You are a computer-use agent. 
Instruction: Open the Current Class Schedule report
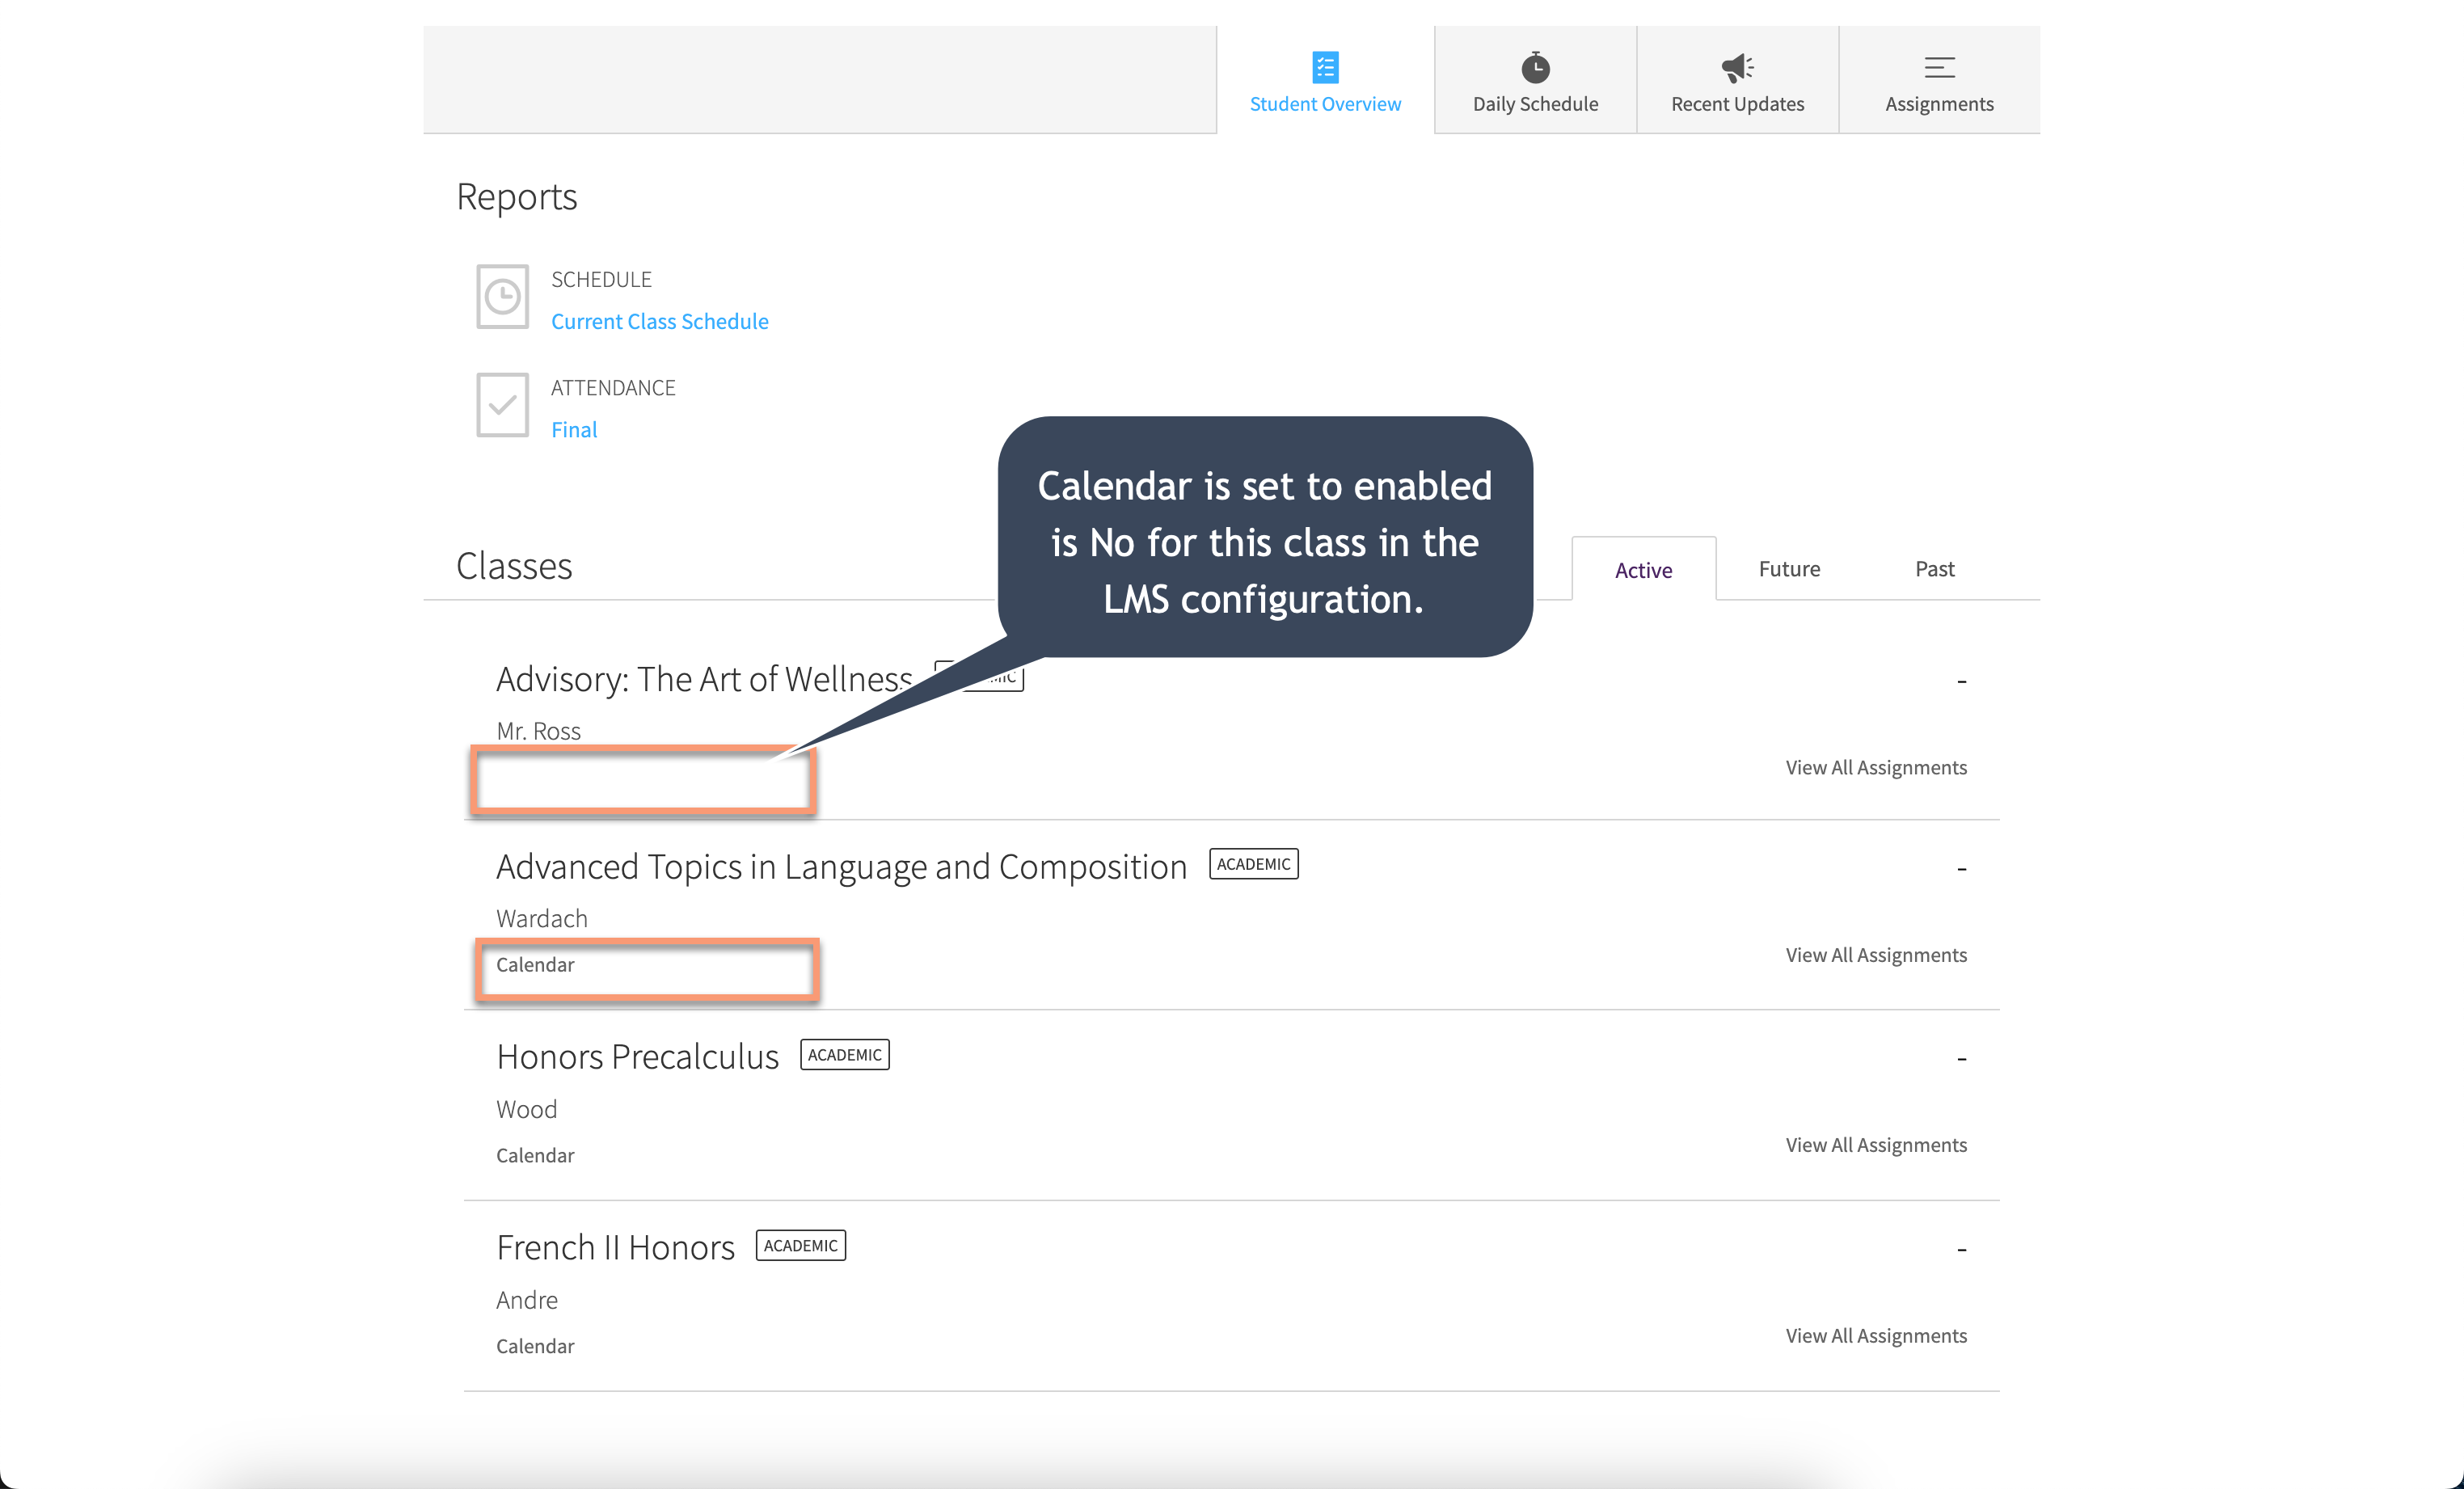click(x=660, y=321)
